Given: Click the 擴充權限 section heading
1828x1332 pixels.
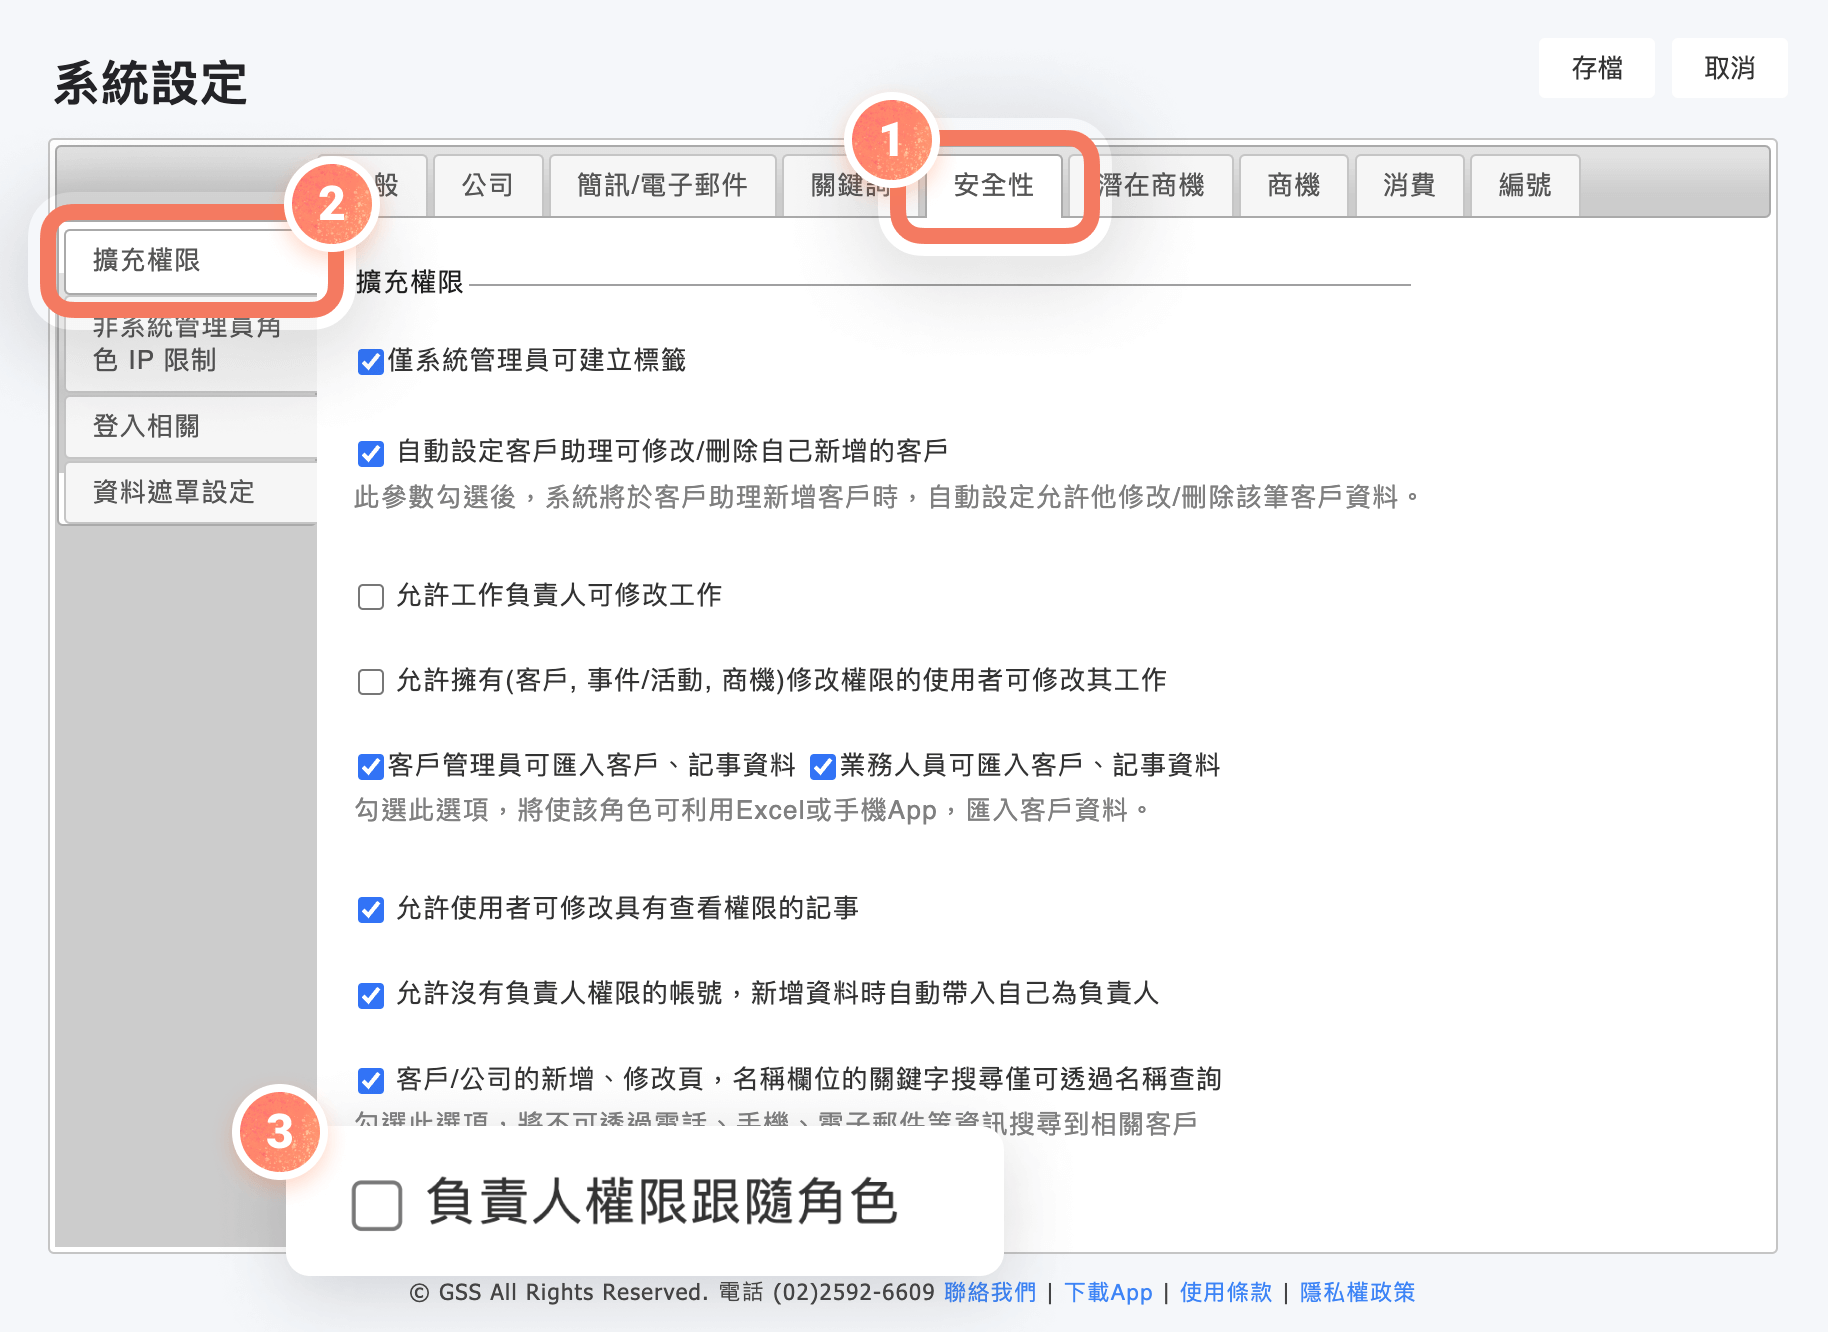Looking at the screenshot, I should coord(410,282).
